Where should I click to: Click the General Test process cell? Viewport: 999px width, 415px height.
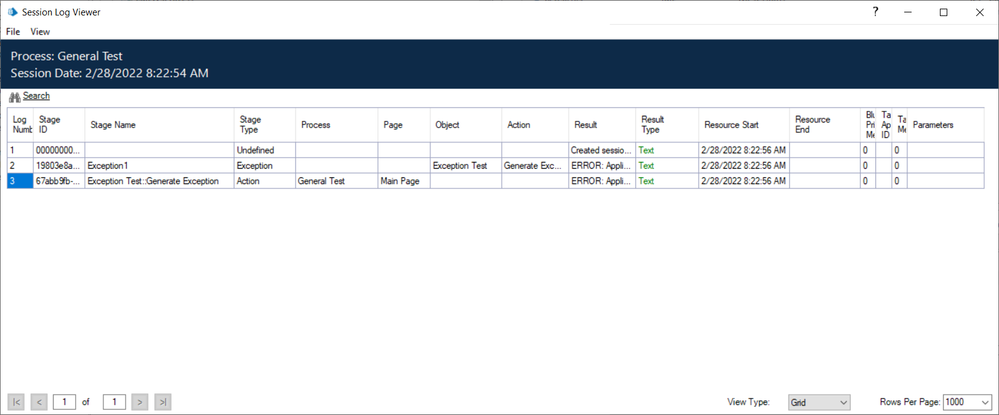pos(337,181)
